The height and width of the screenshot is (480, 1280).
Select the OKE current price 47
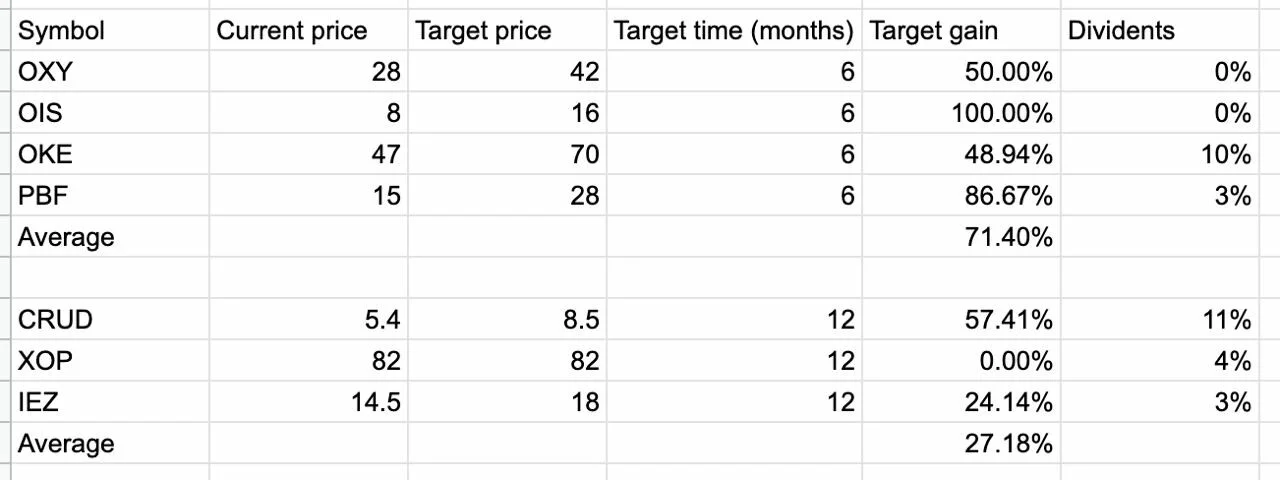pos(308,154)
